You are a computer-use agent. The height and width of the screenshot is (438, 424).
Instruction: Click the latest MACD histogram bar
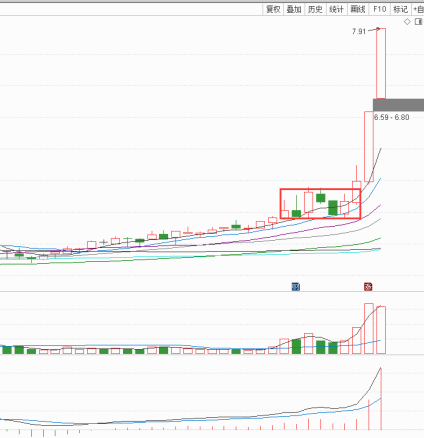(x=381, y=399)
